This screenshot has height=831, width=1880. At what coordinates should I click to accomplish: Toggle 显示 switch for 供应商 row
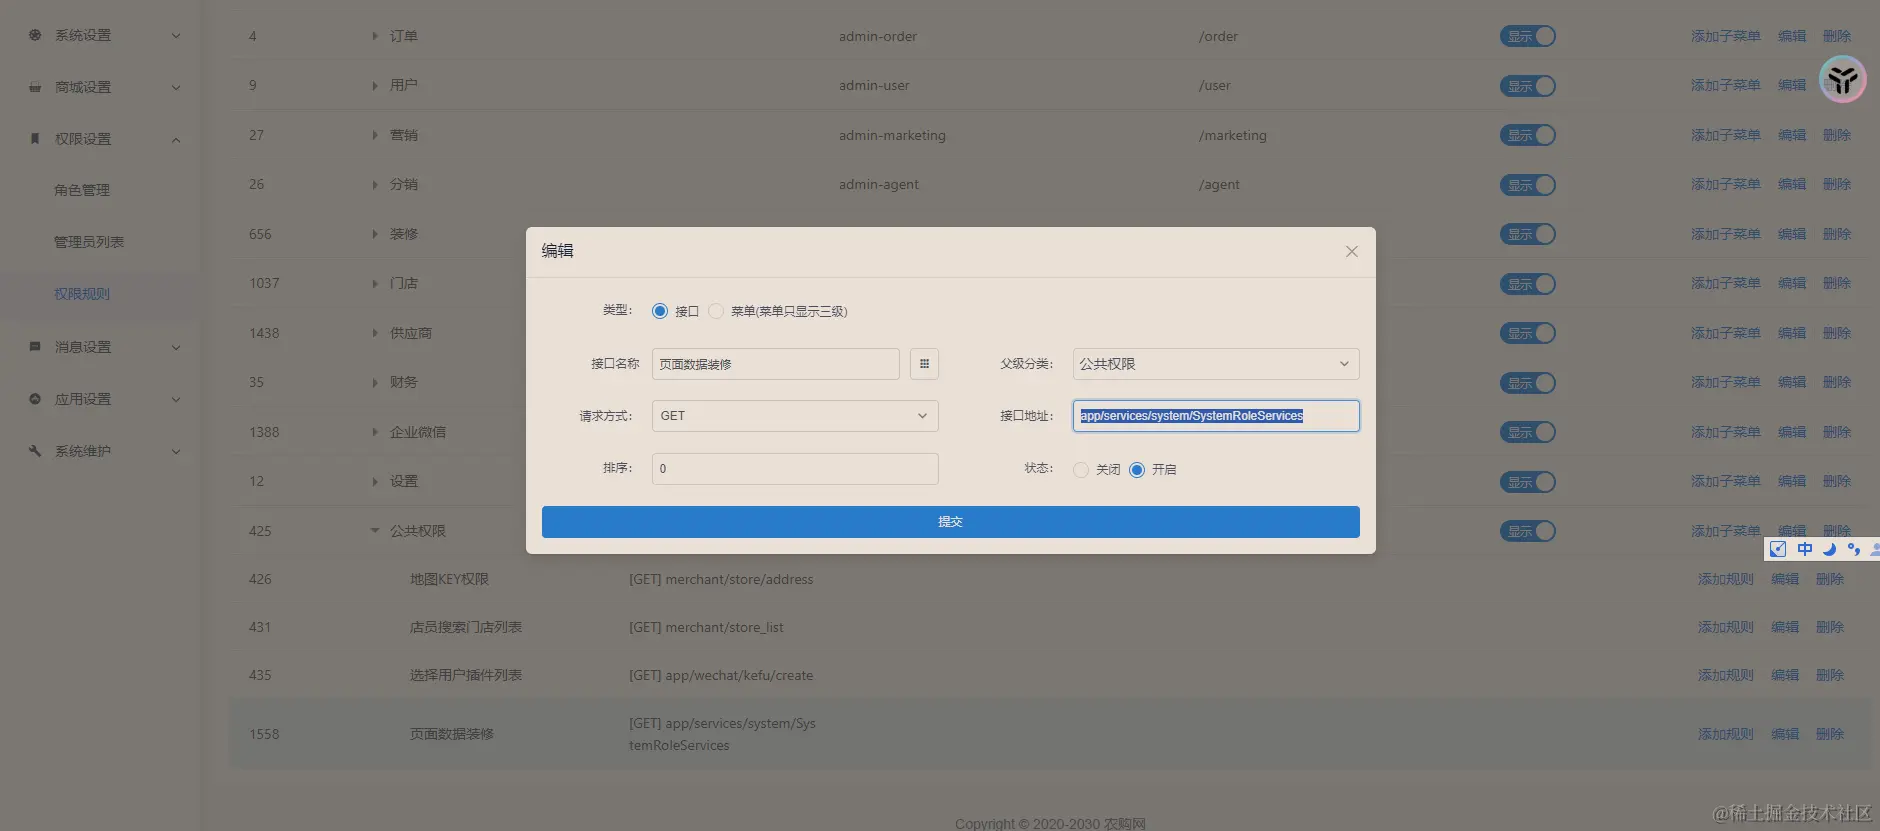pyautogui.click(x=1528, y=333)
